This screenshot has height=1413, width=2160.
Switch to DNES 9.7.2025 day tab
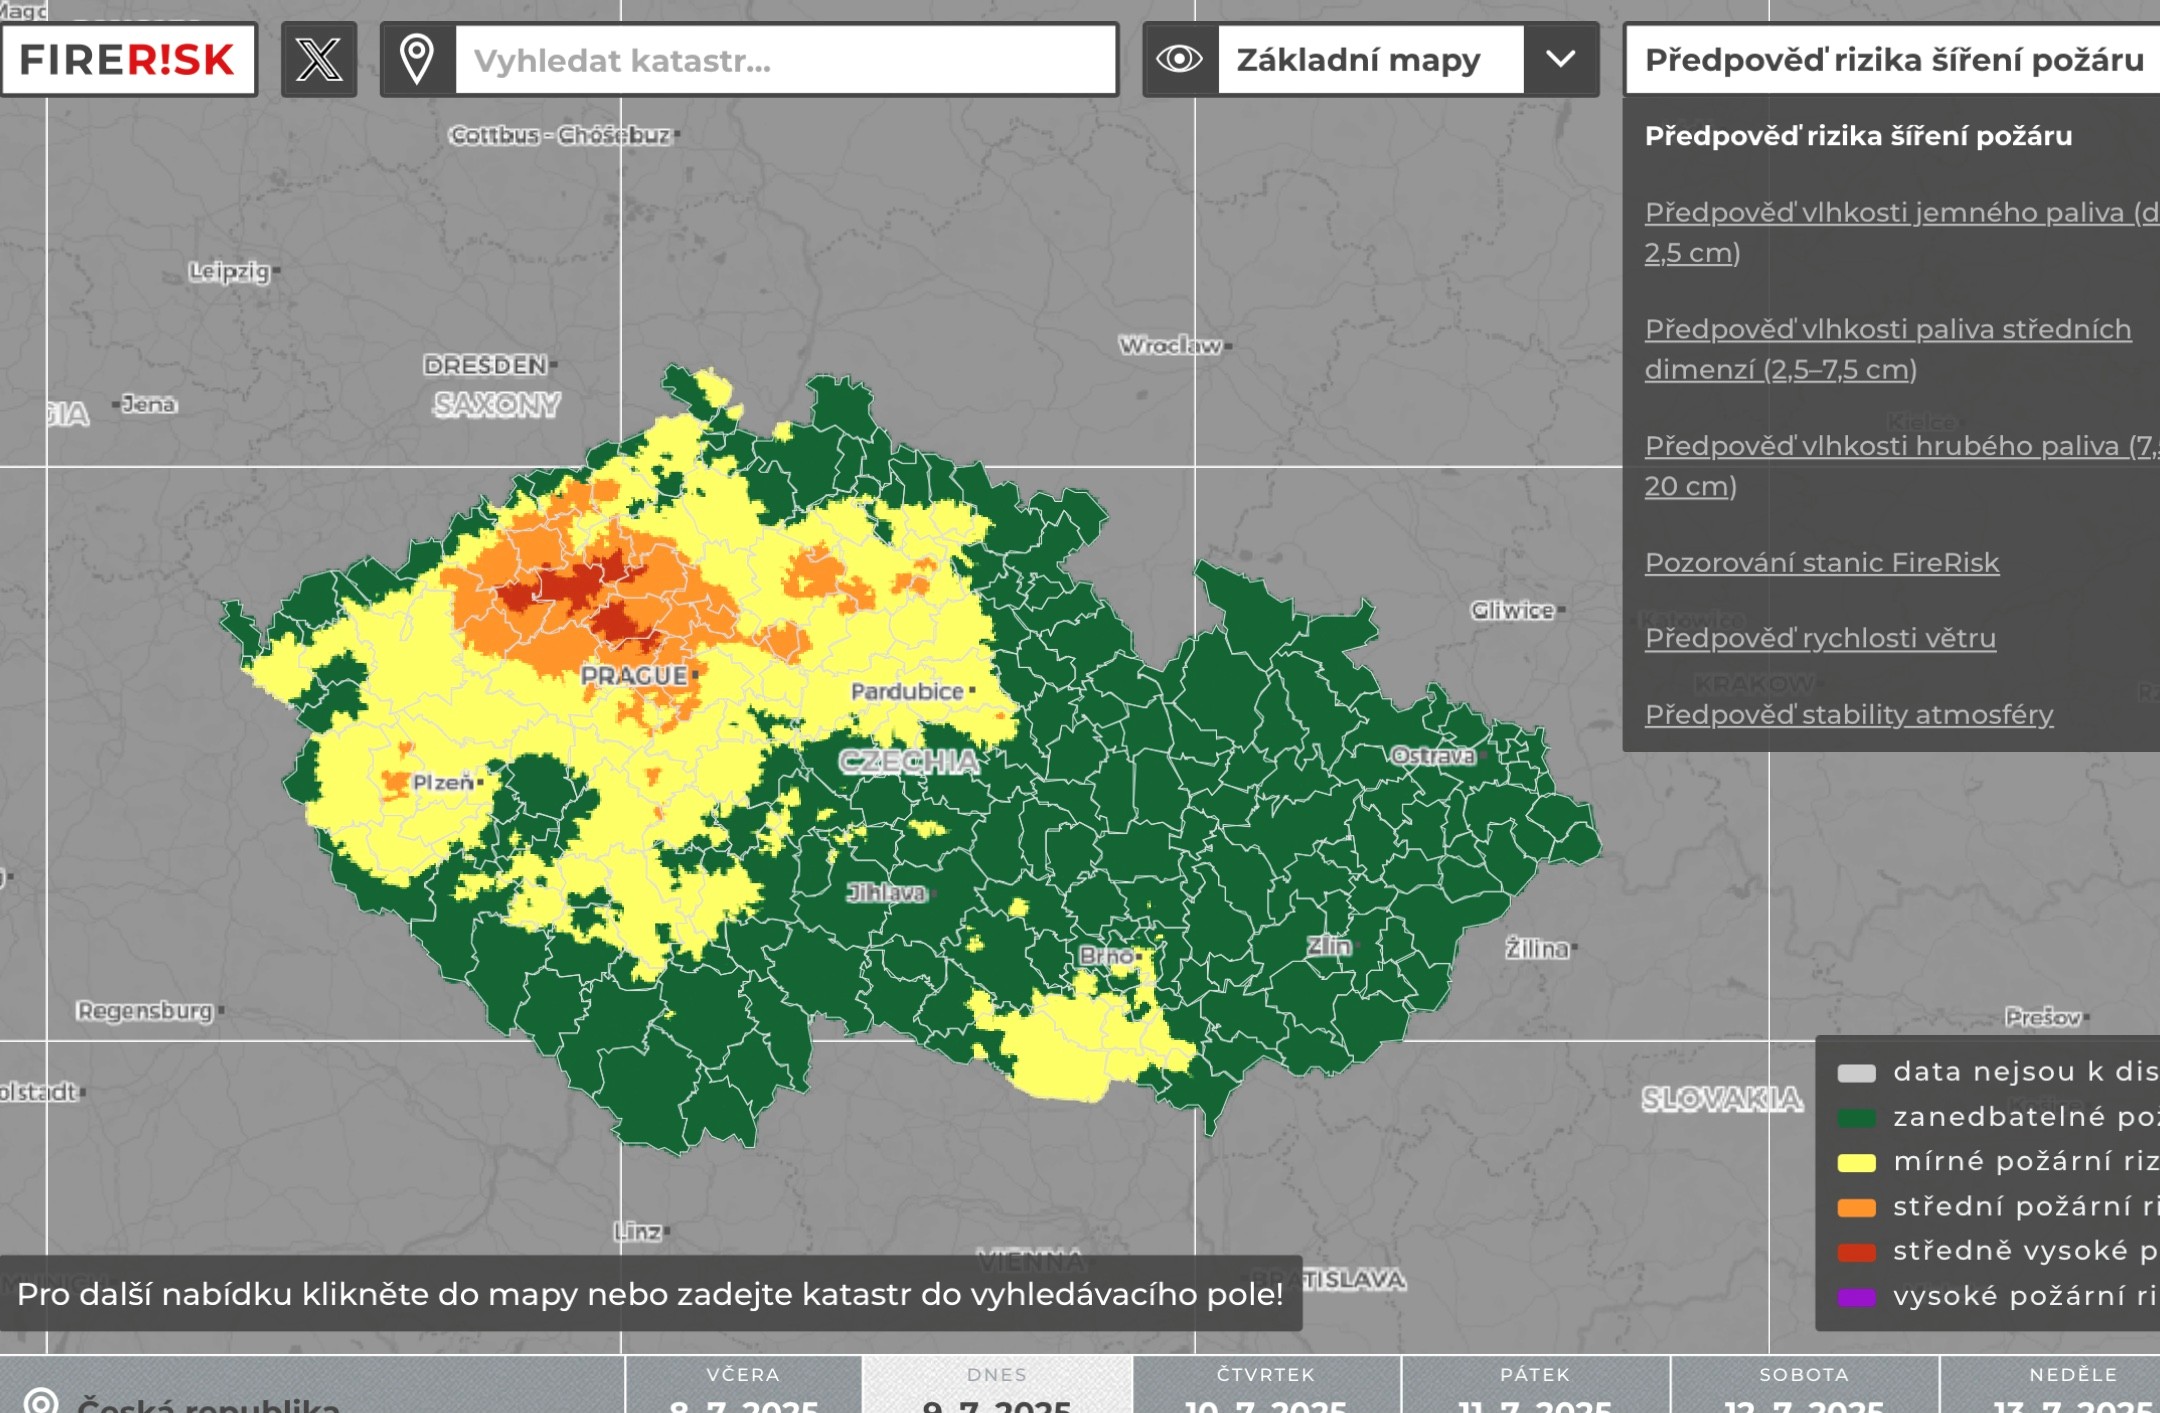coord(997,1385)
